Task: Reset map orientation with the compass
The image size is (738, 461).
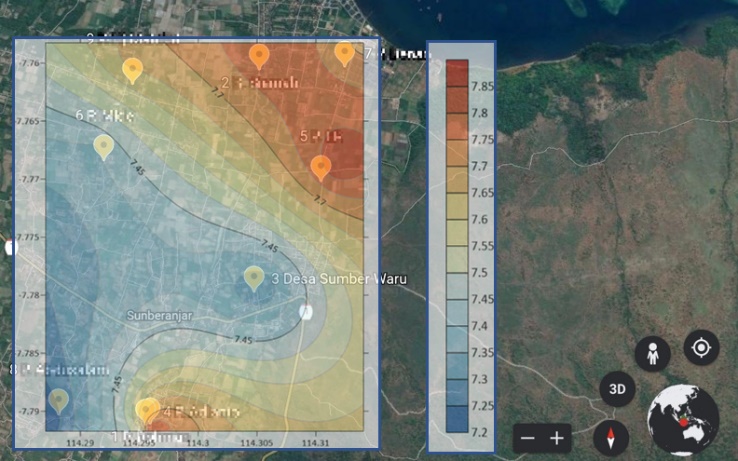Action: 611,438
